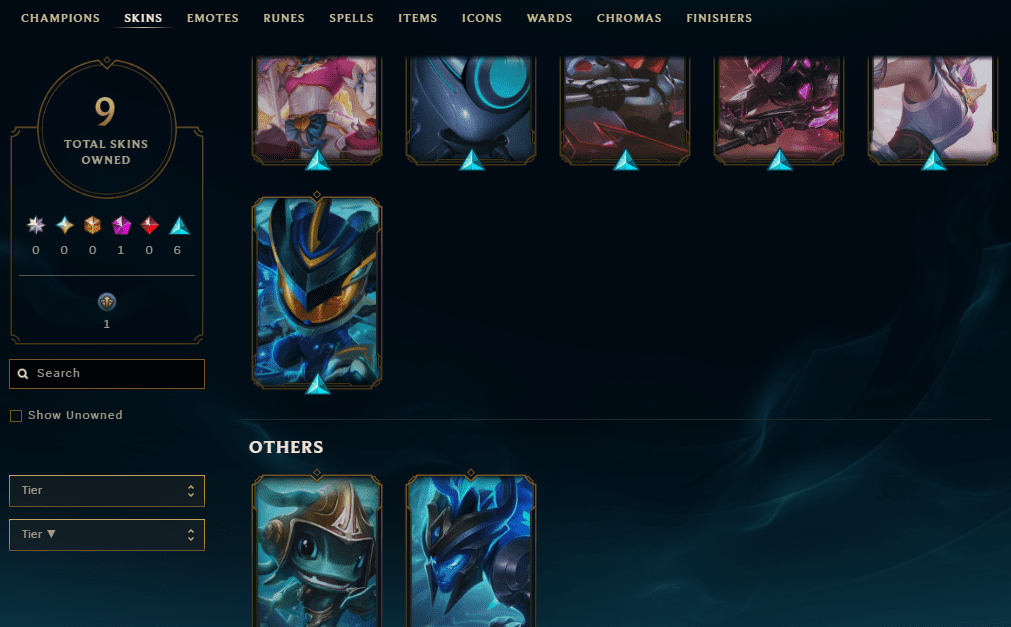Open the Finishers tab
1011x627 pixels.
719,18
